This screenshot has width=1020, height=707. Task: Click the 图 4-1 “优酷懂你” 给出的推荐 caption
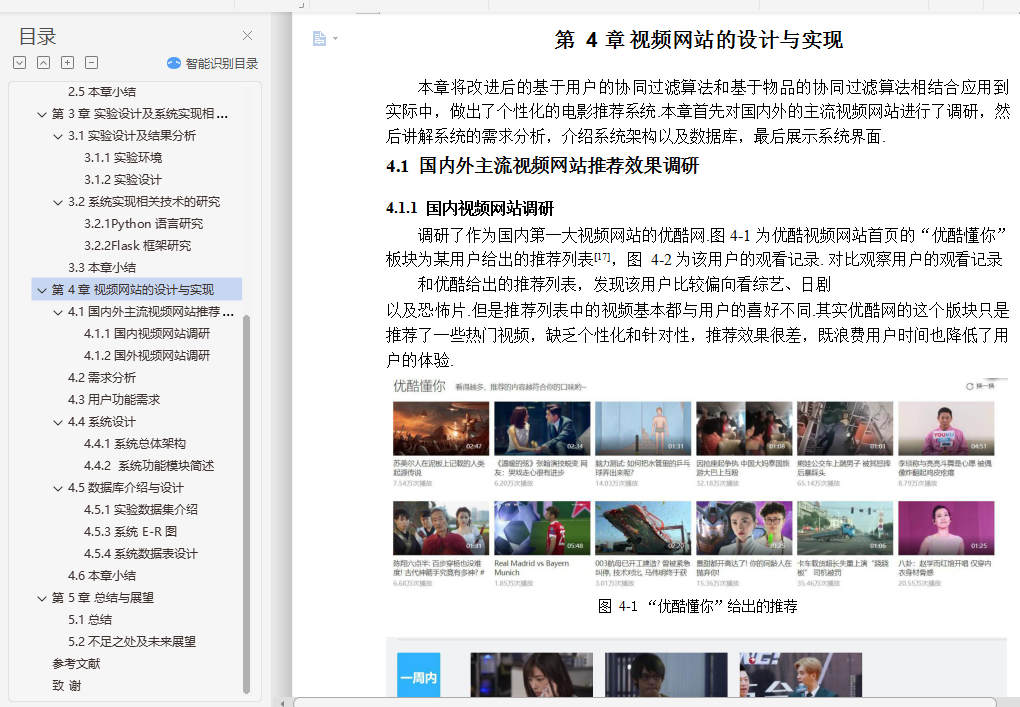pos(697,607)
